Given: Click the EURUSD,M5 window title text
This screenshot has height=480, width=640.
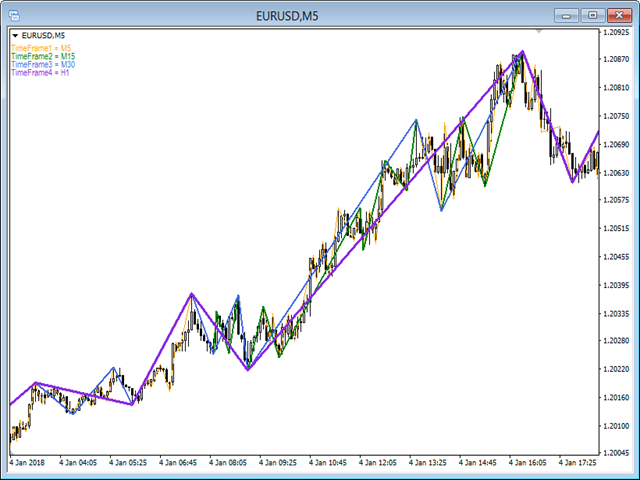Looking at the screenshot, I should click(x=287, y=16).
